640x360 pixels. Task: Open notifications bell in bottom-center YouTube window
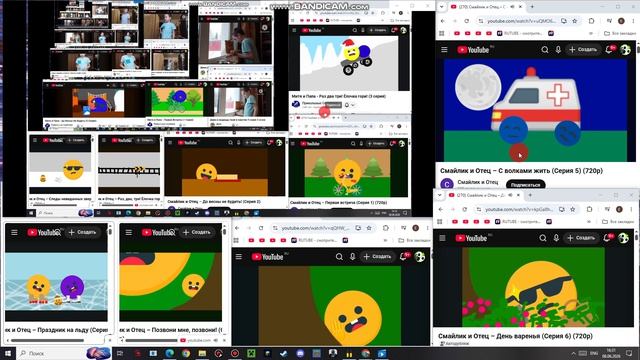click(x=403, y=257)
